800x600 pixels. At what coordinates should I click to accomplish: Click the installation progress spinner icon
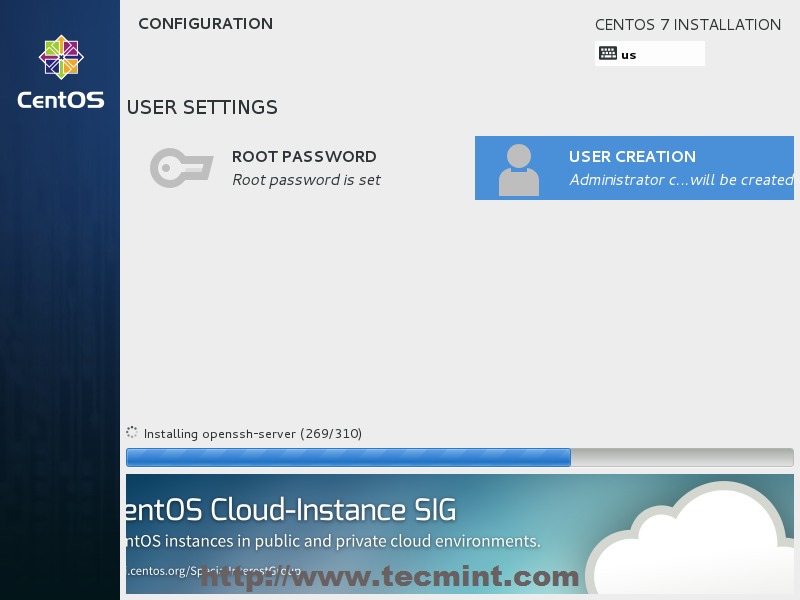(132, 433)
